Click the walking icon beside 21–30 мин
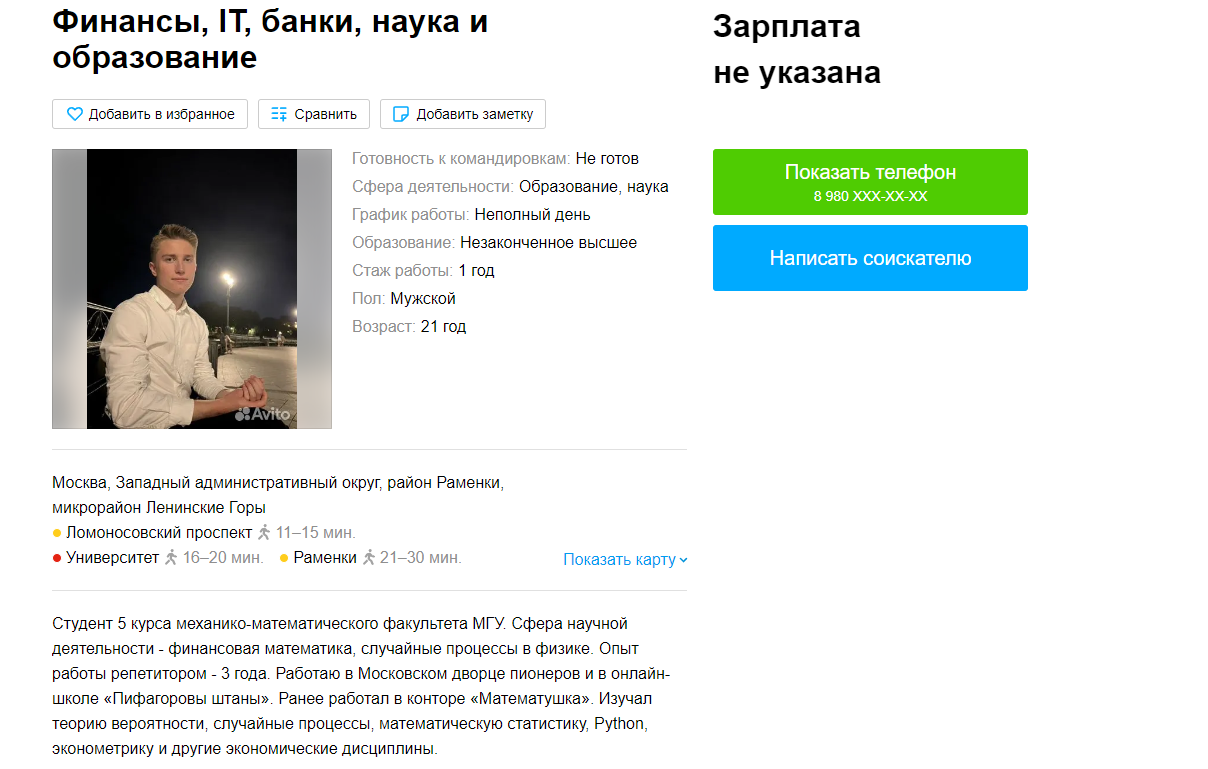This screenshot has width=1208, height=769. tap(369, 557)
